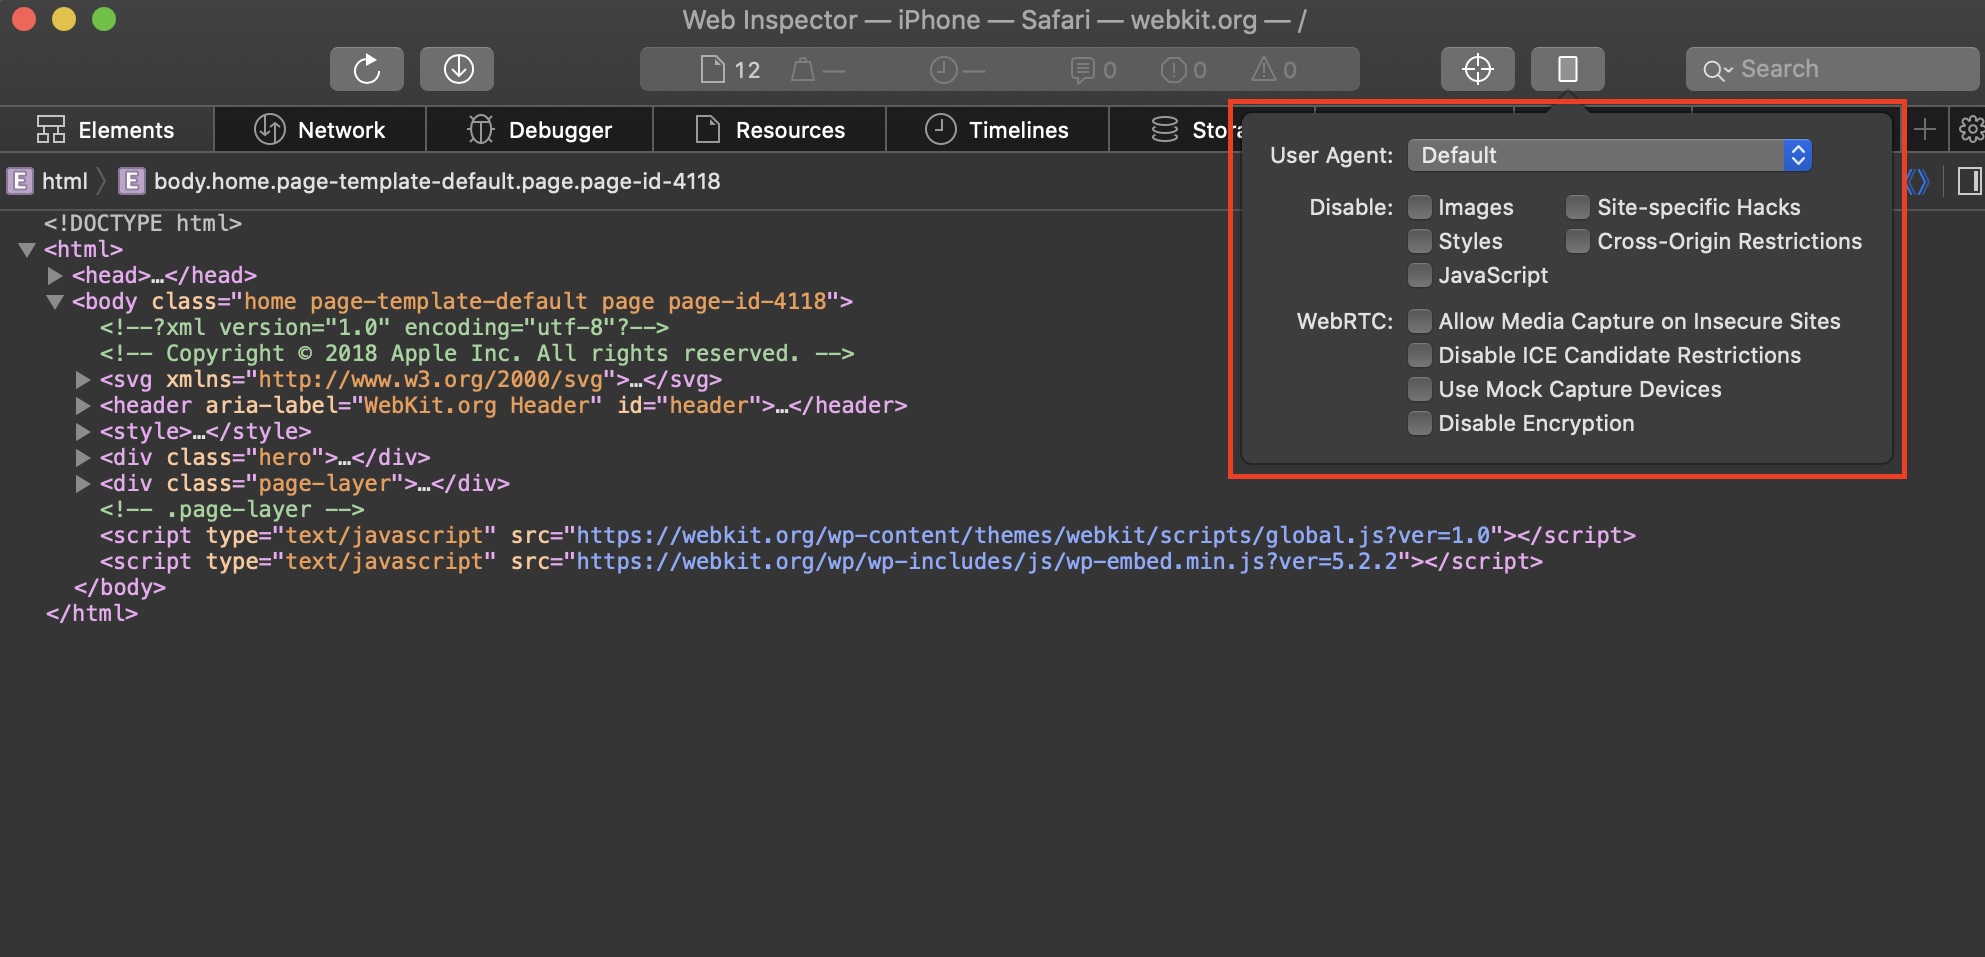Click the console warnings count indicator
The width and height of the screenshot is (1985, 957).
click(1275, 69)
